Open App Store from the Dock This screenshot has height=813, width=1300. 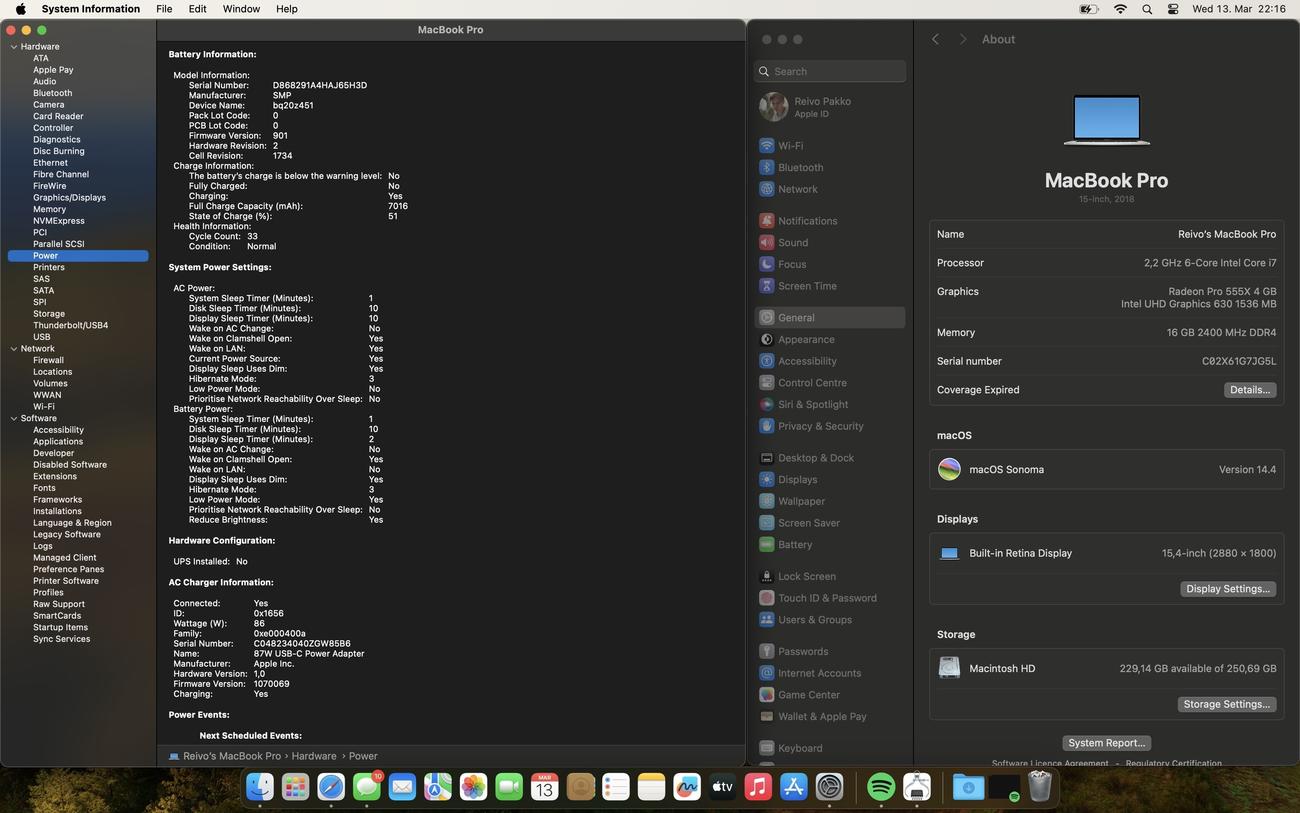coord(793,788)
